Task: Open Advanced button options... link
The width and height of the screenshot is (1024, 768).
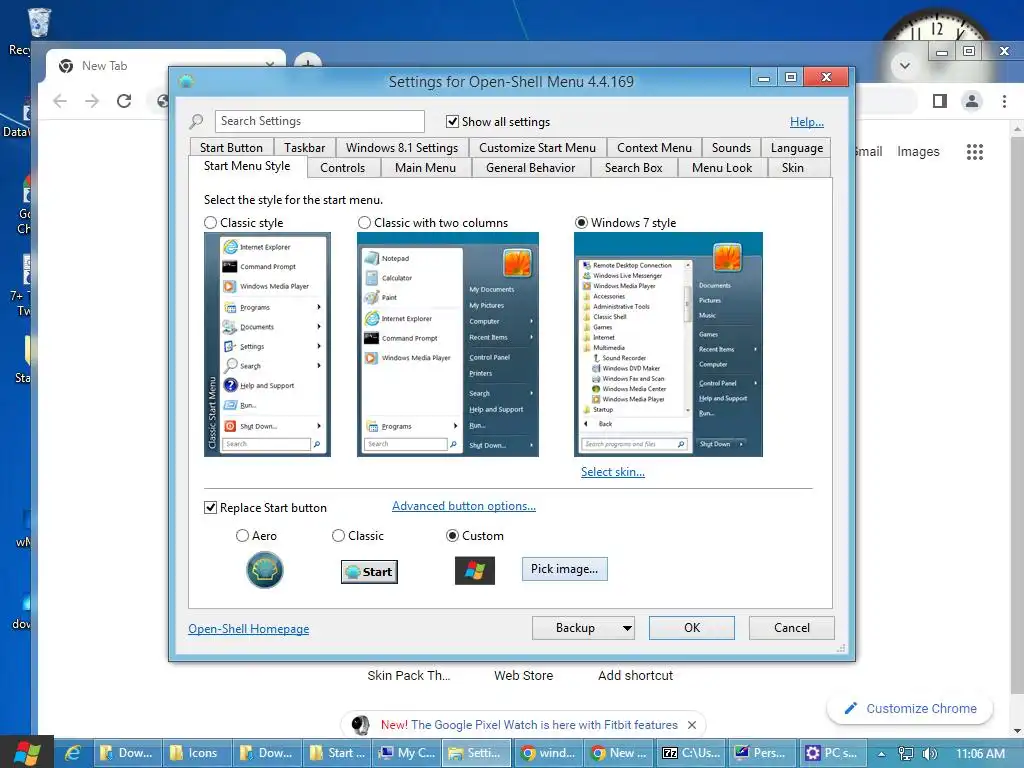Action: [x=464, y=506]
